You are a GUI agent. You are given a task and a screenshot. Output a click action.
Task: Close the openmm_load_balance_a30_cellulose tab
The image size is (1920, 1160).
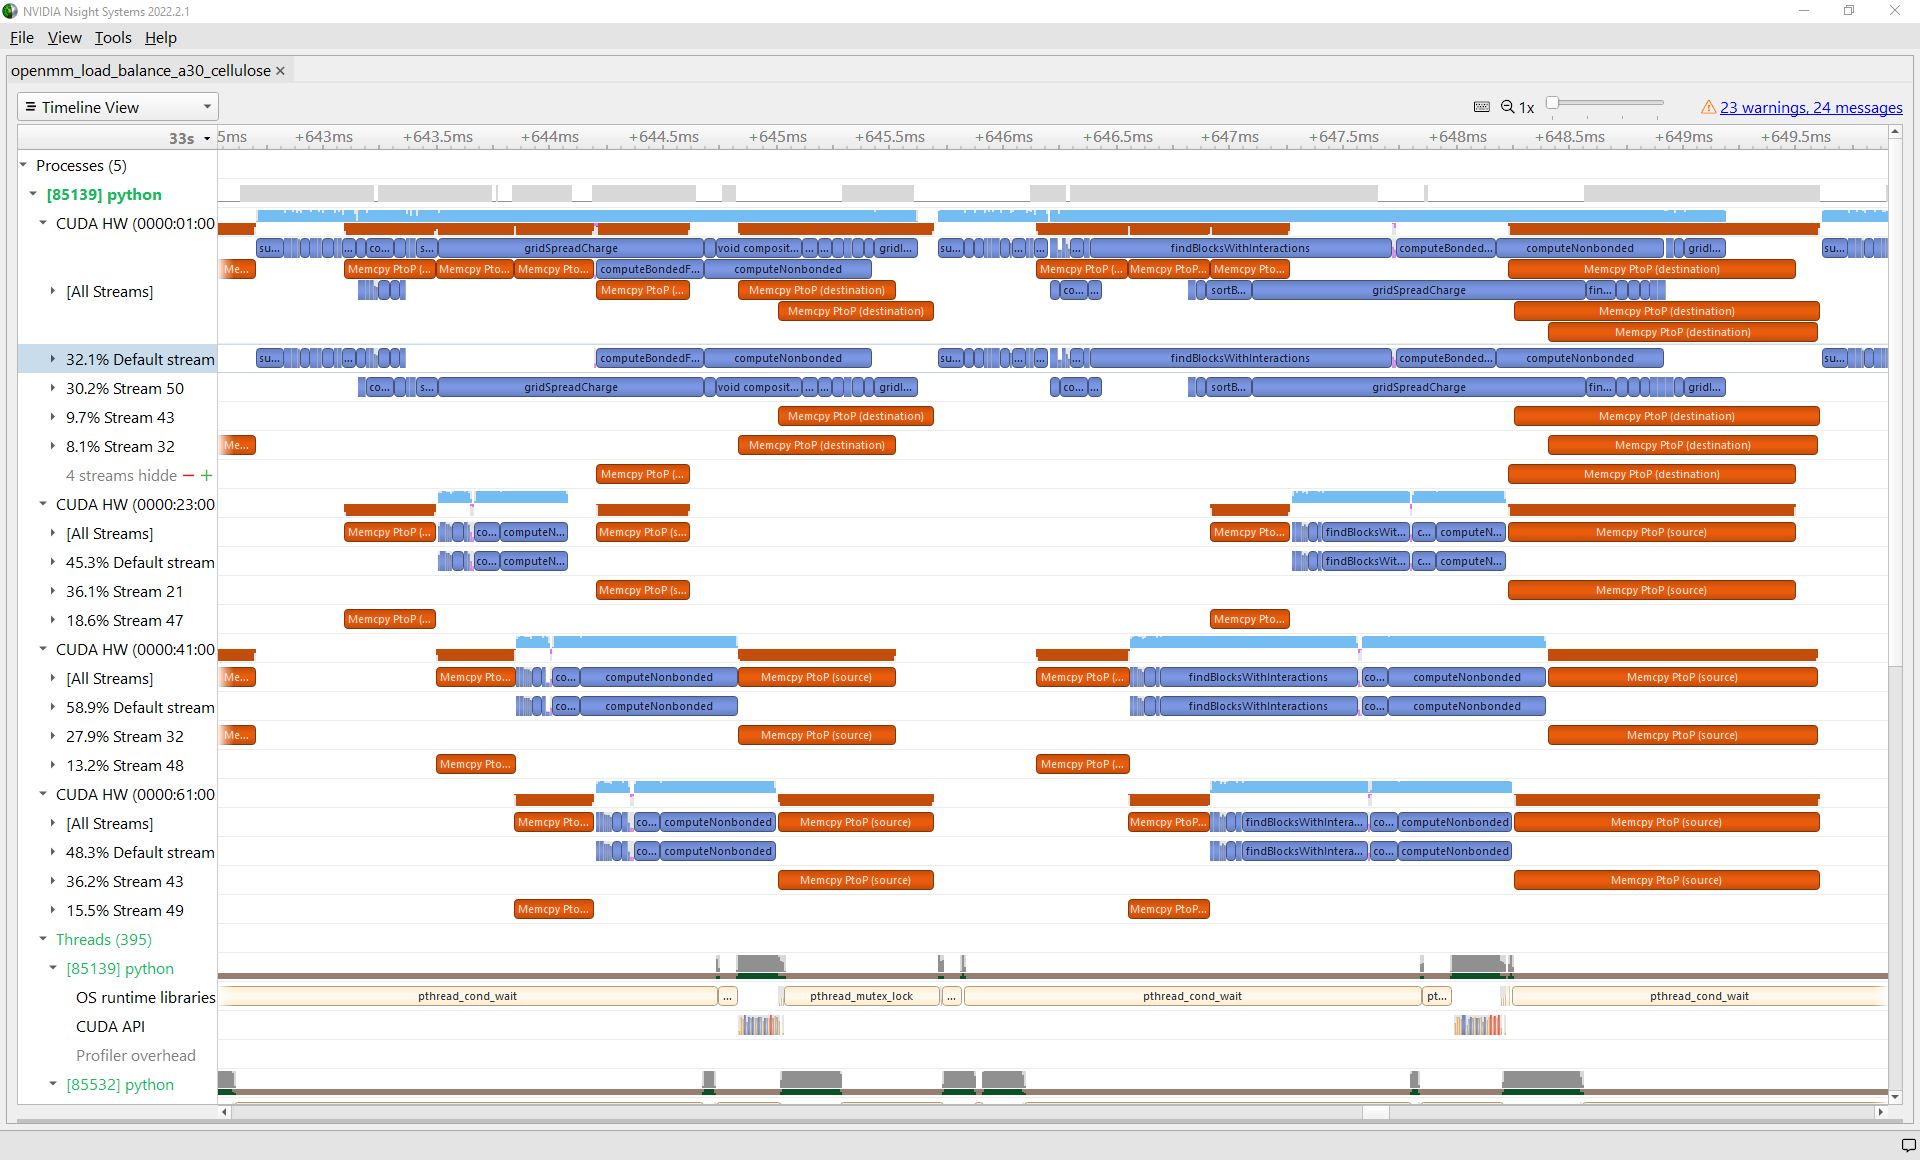click(281, 71)
